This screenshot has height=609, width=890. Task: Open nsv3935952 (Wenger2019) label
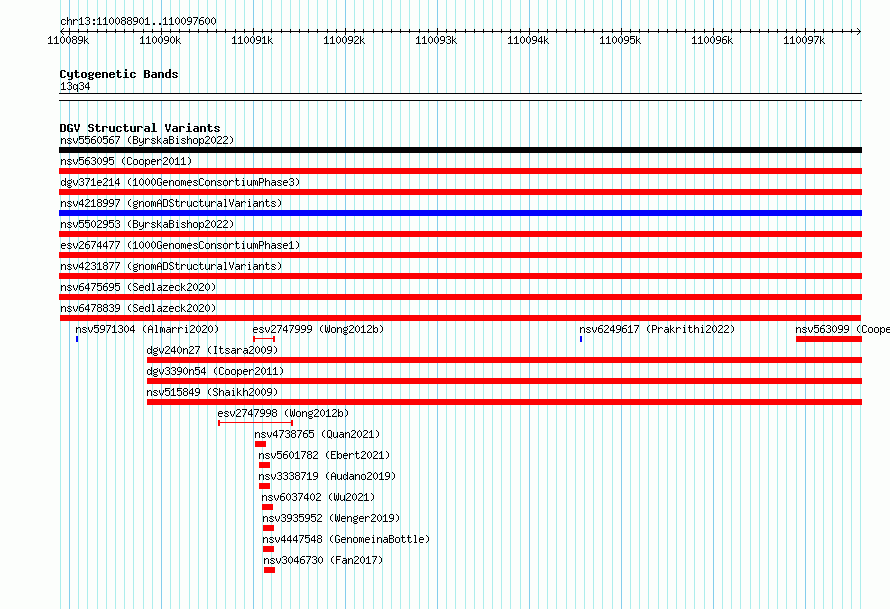(331, 518)
